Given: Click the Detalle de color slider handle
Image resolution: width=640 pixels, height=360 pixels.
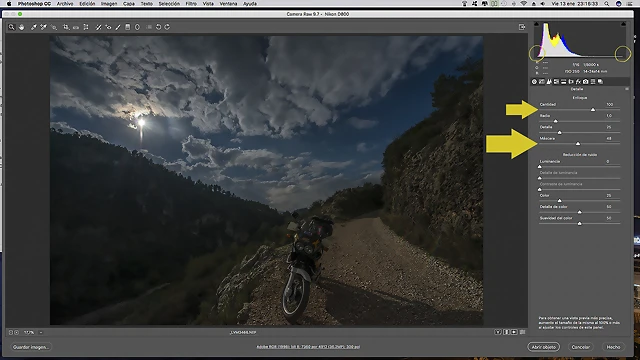Looking at the screenshot, I should point(580,212).
